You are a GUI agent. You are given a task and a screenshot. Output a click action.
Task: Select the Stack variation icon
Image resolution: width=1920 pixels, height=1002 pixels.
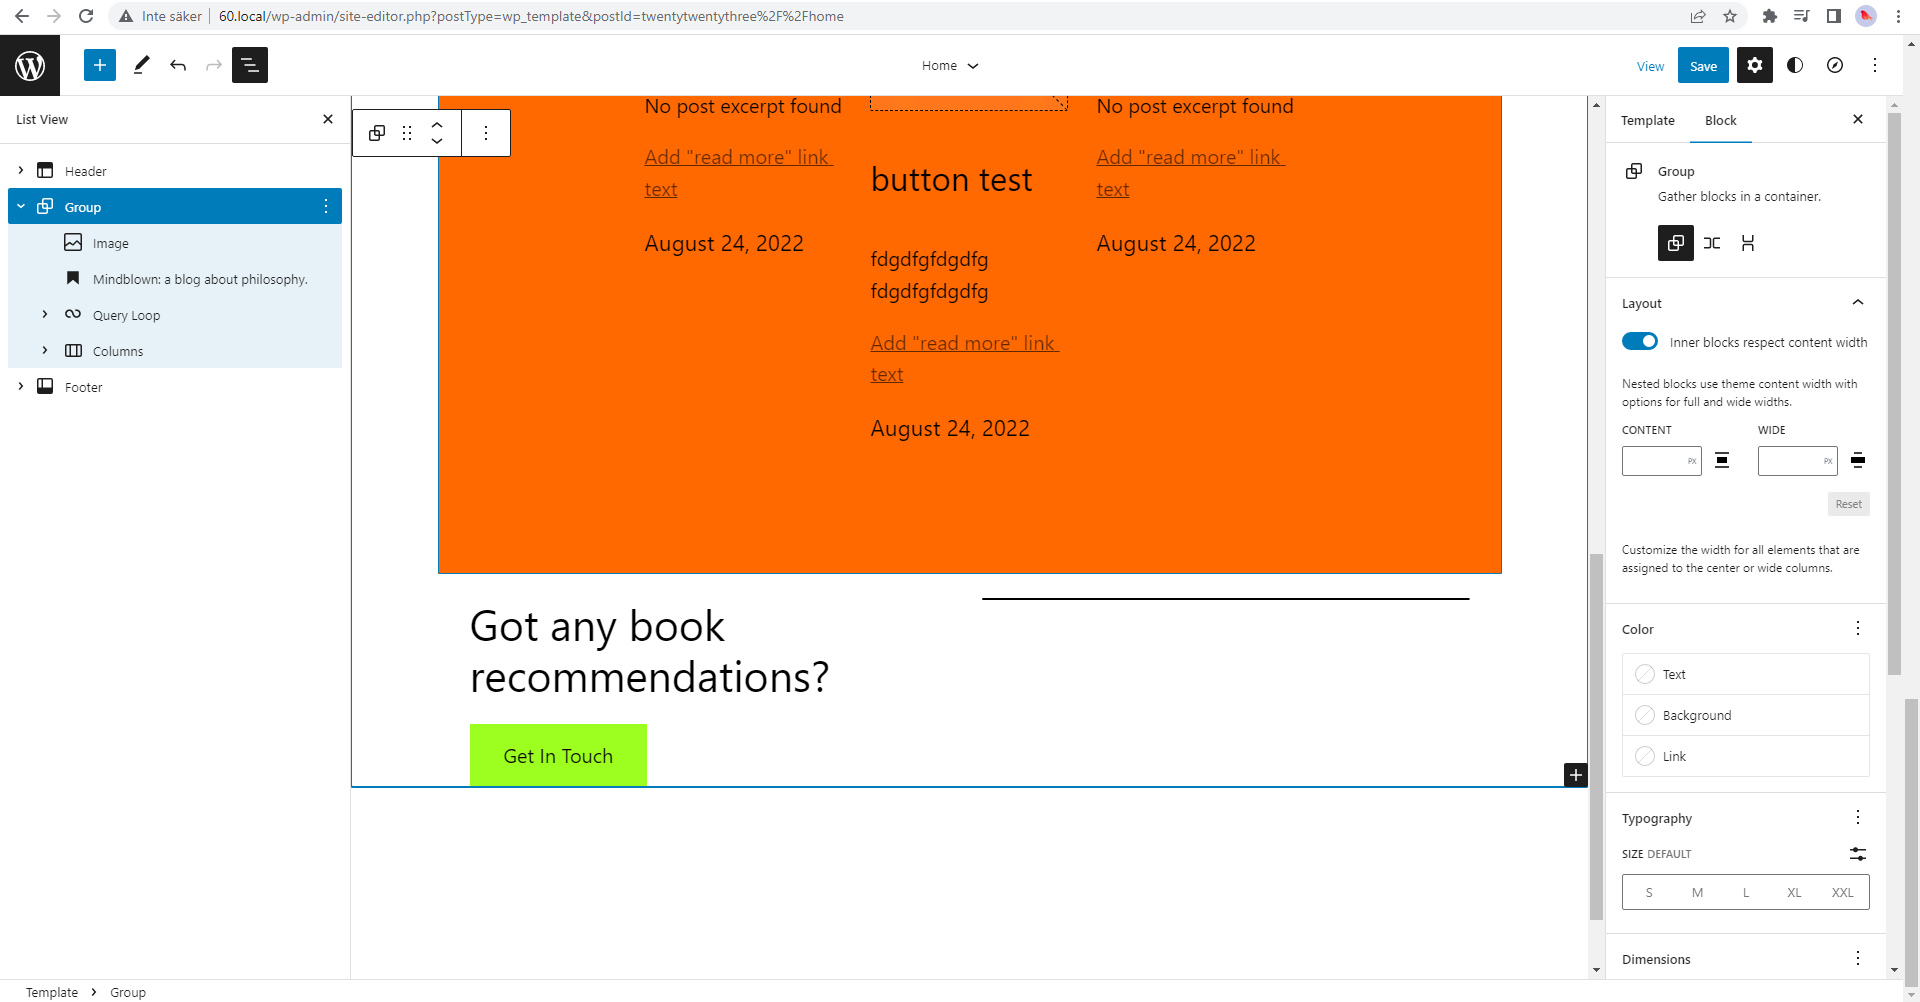click(x=1748, y=243)
